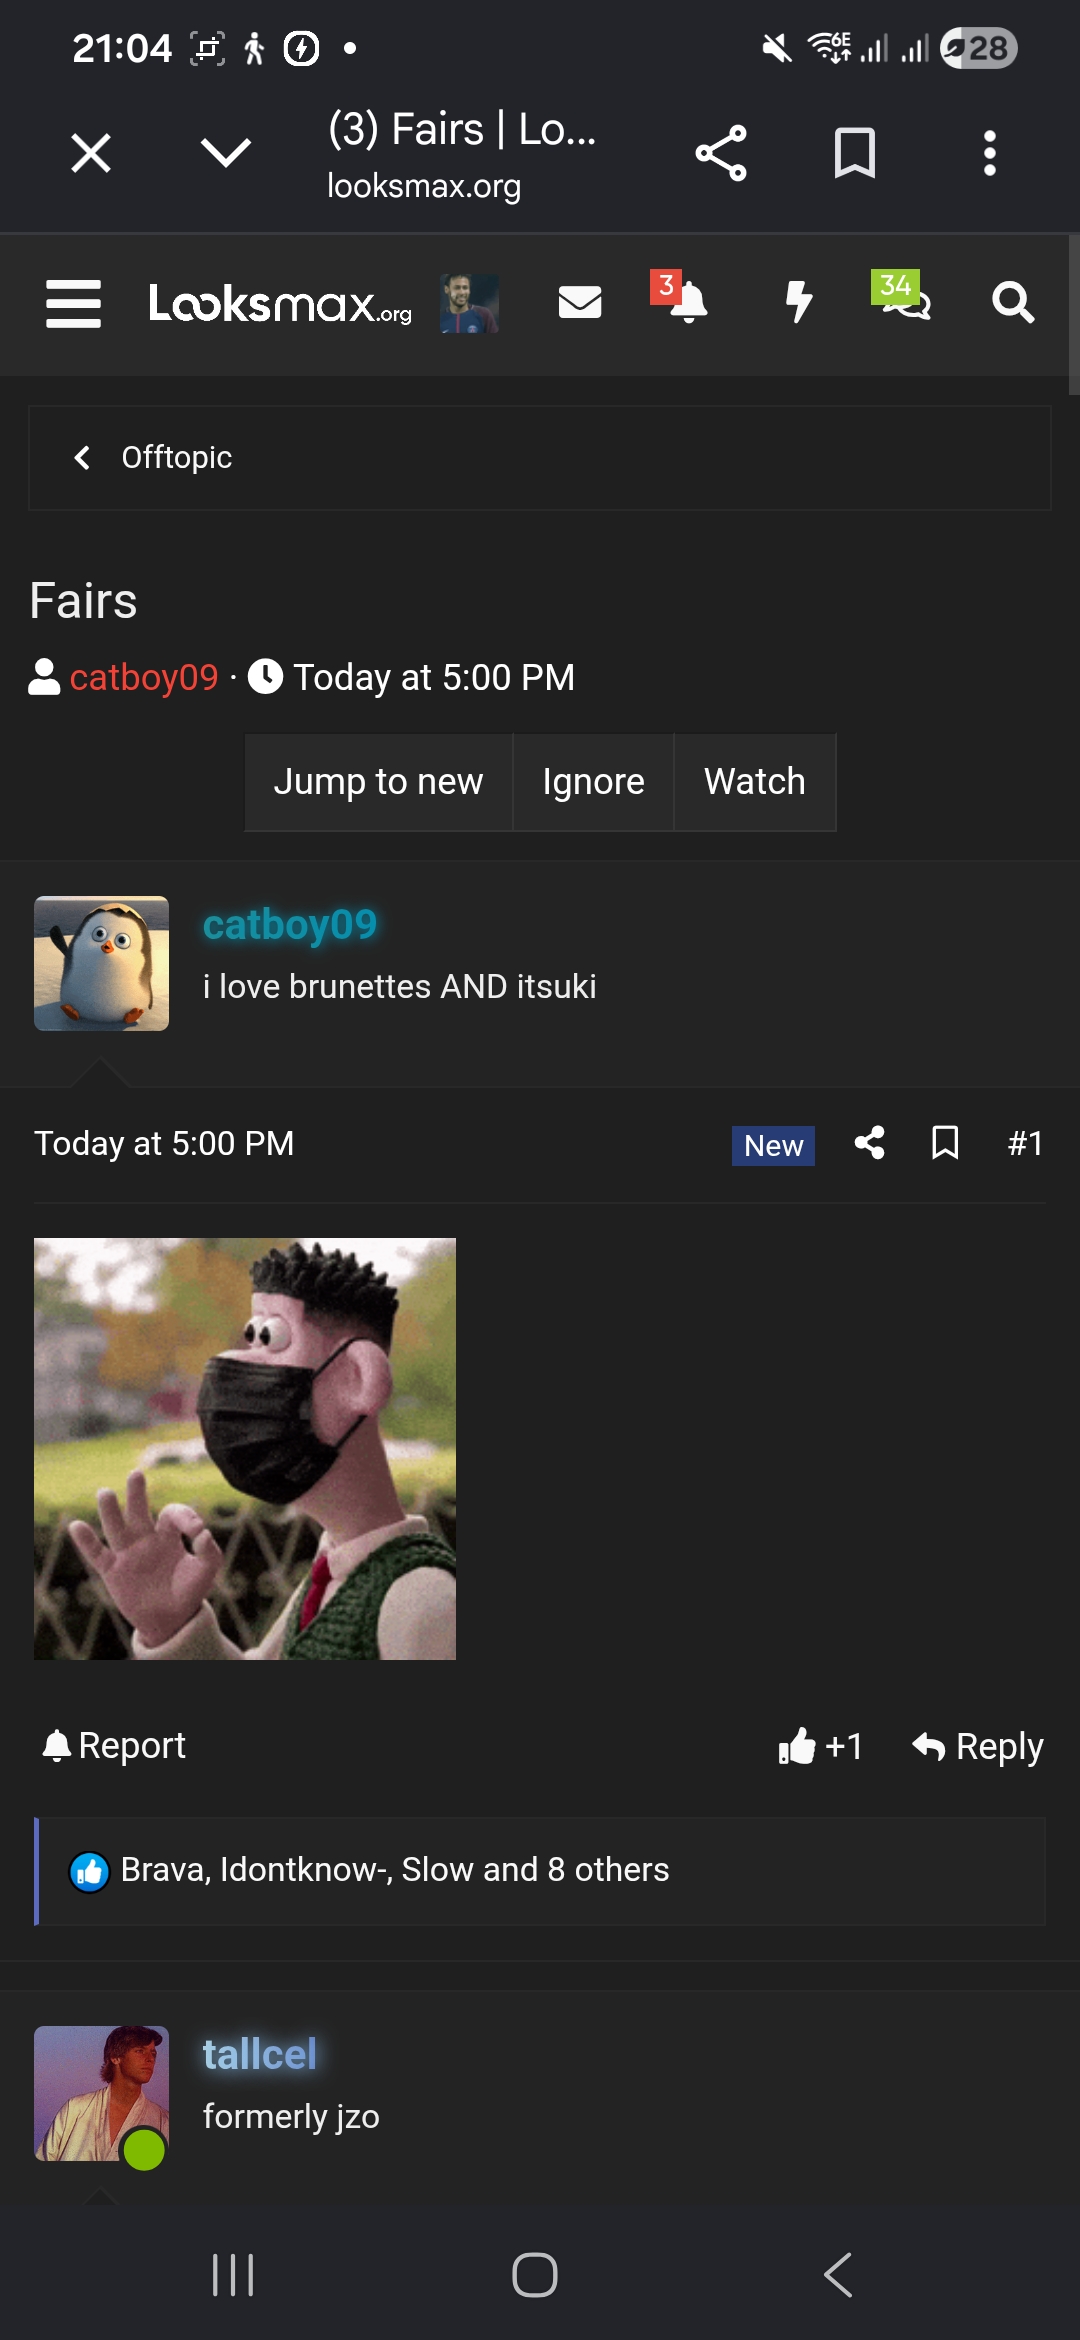Watch this thread
The height and width of the screenshot is (2340, 1080).
tap(755, 782)
